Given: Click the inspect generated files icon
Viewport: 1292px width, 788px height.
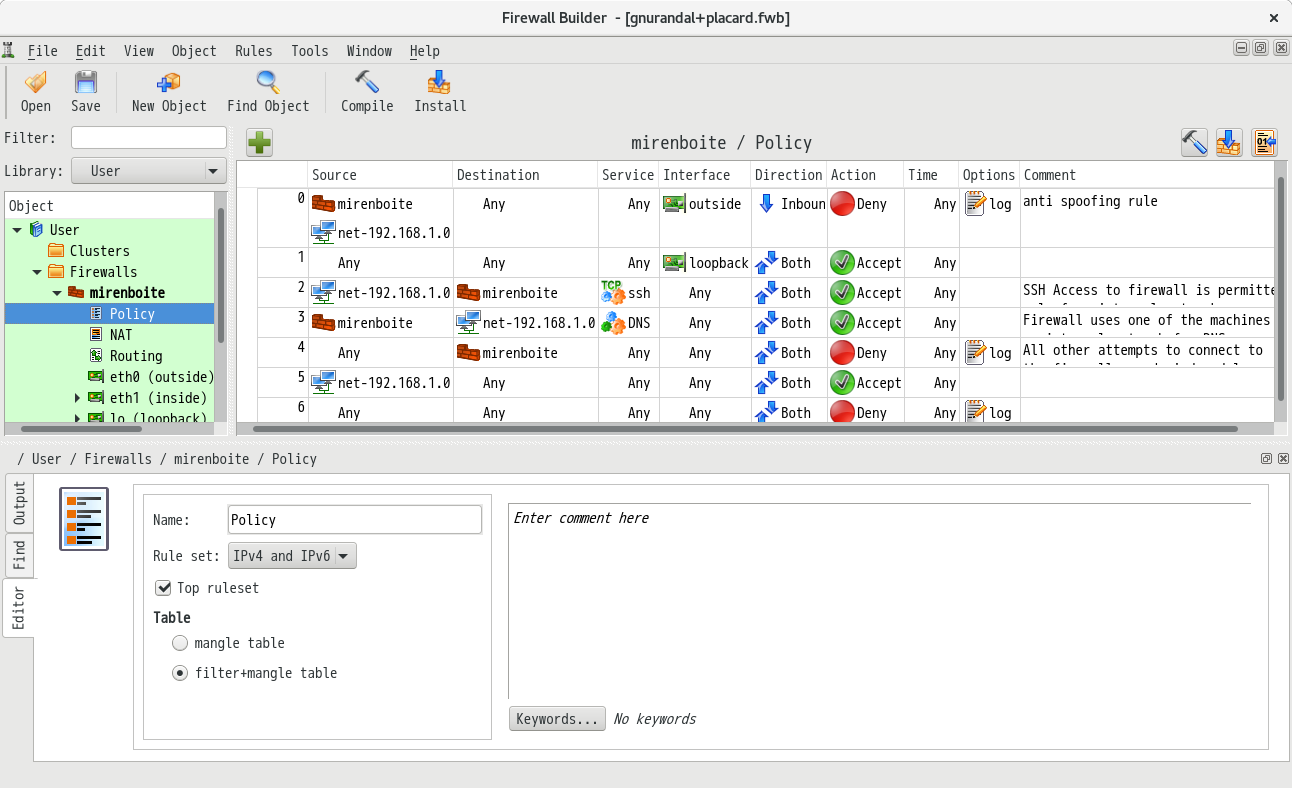Looking at the screenshot, I should click(1264, 143).
